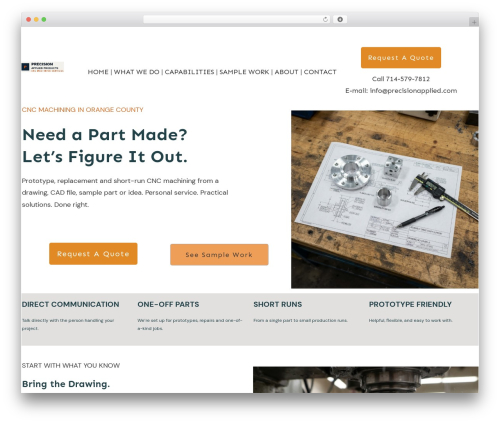500x423 pixels.
Task: Go to the HOME nav item
Action: click(98, 72)
